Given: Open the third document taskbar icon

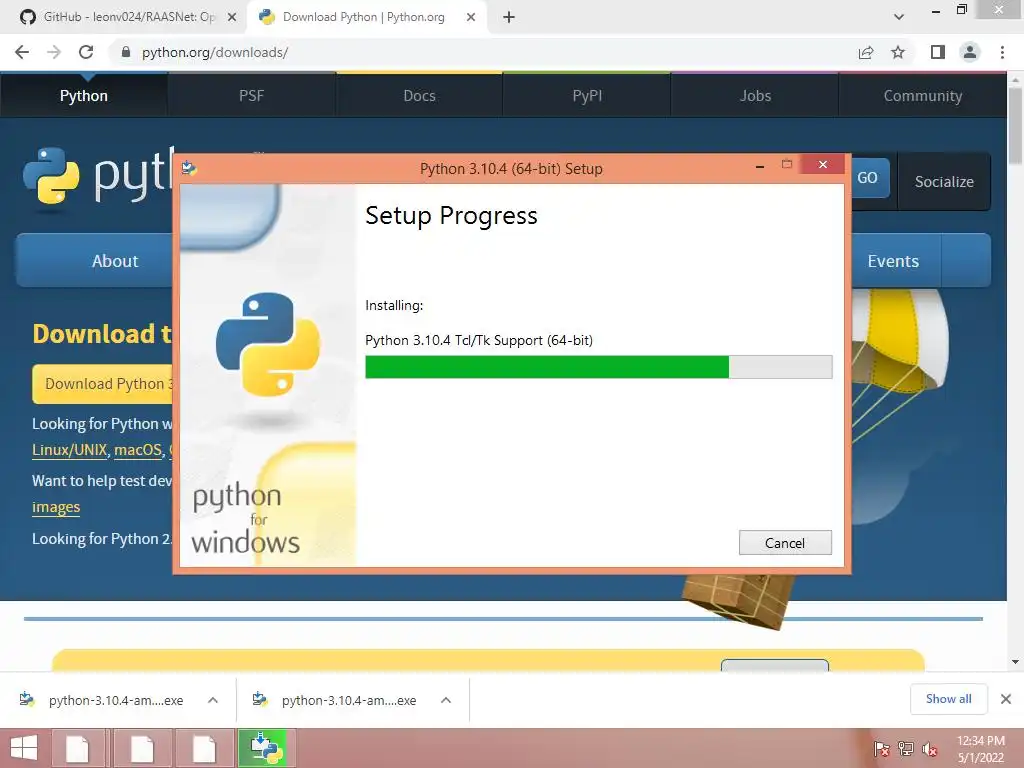Looking at the screenshot, I should click(204, 748).
